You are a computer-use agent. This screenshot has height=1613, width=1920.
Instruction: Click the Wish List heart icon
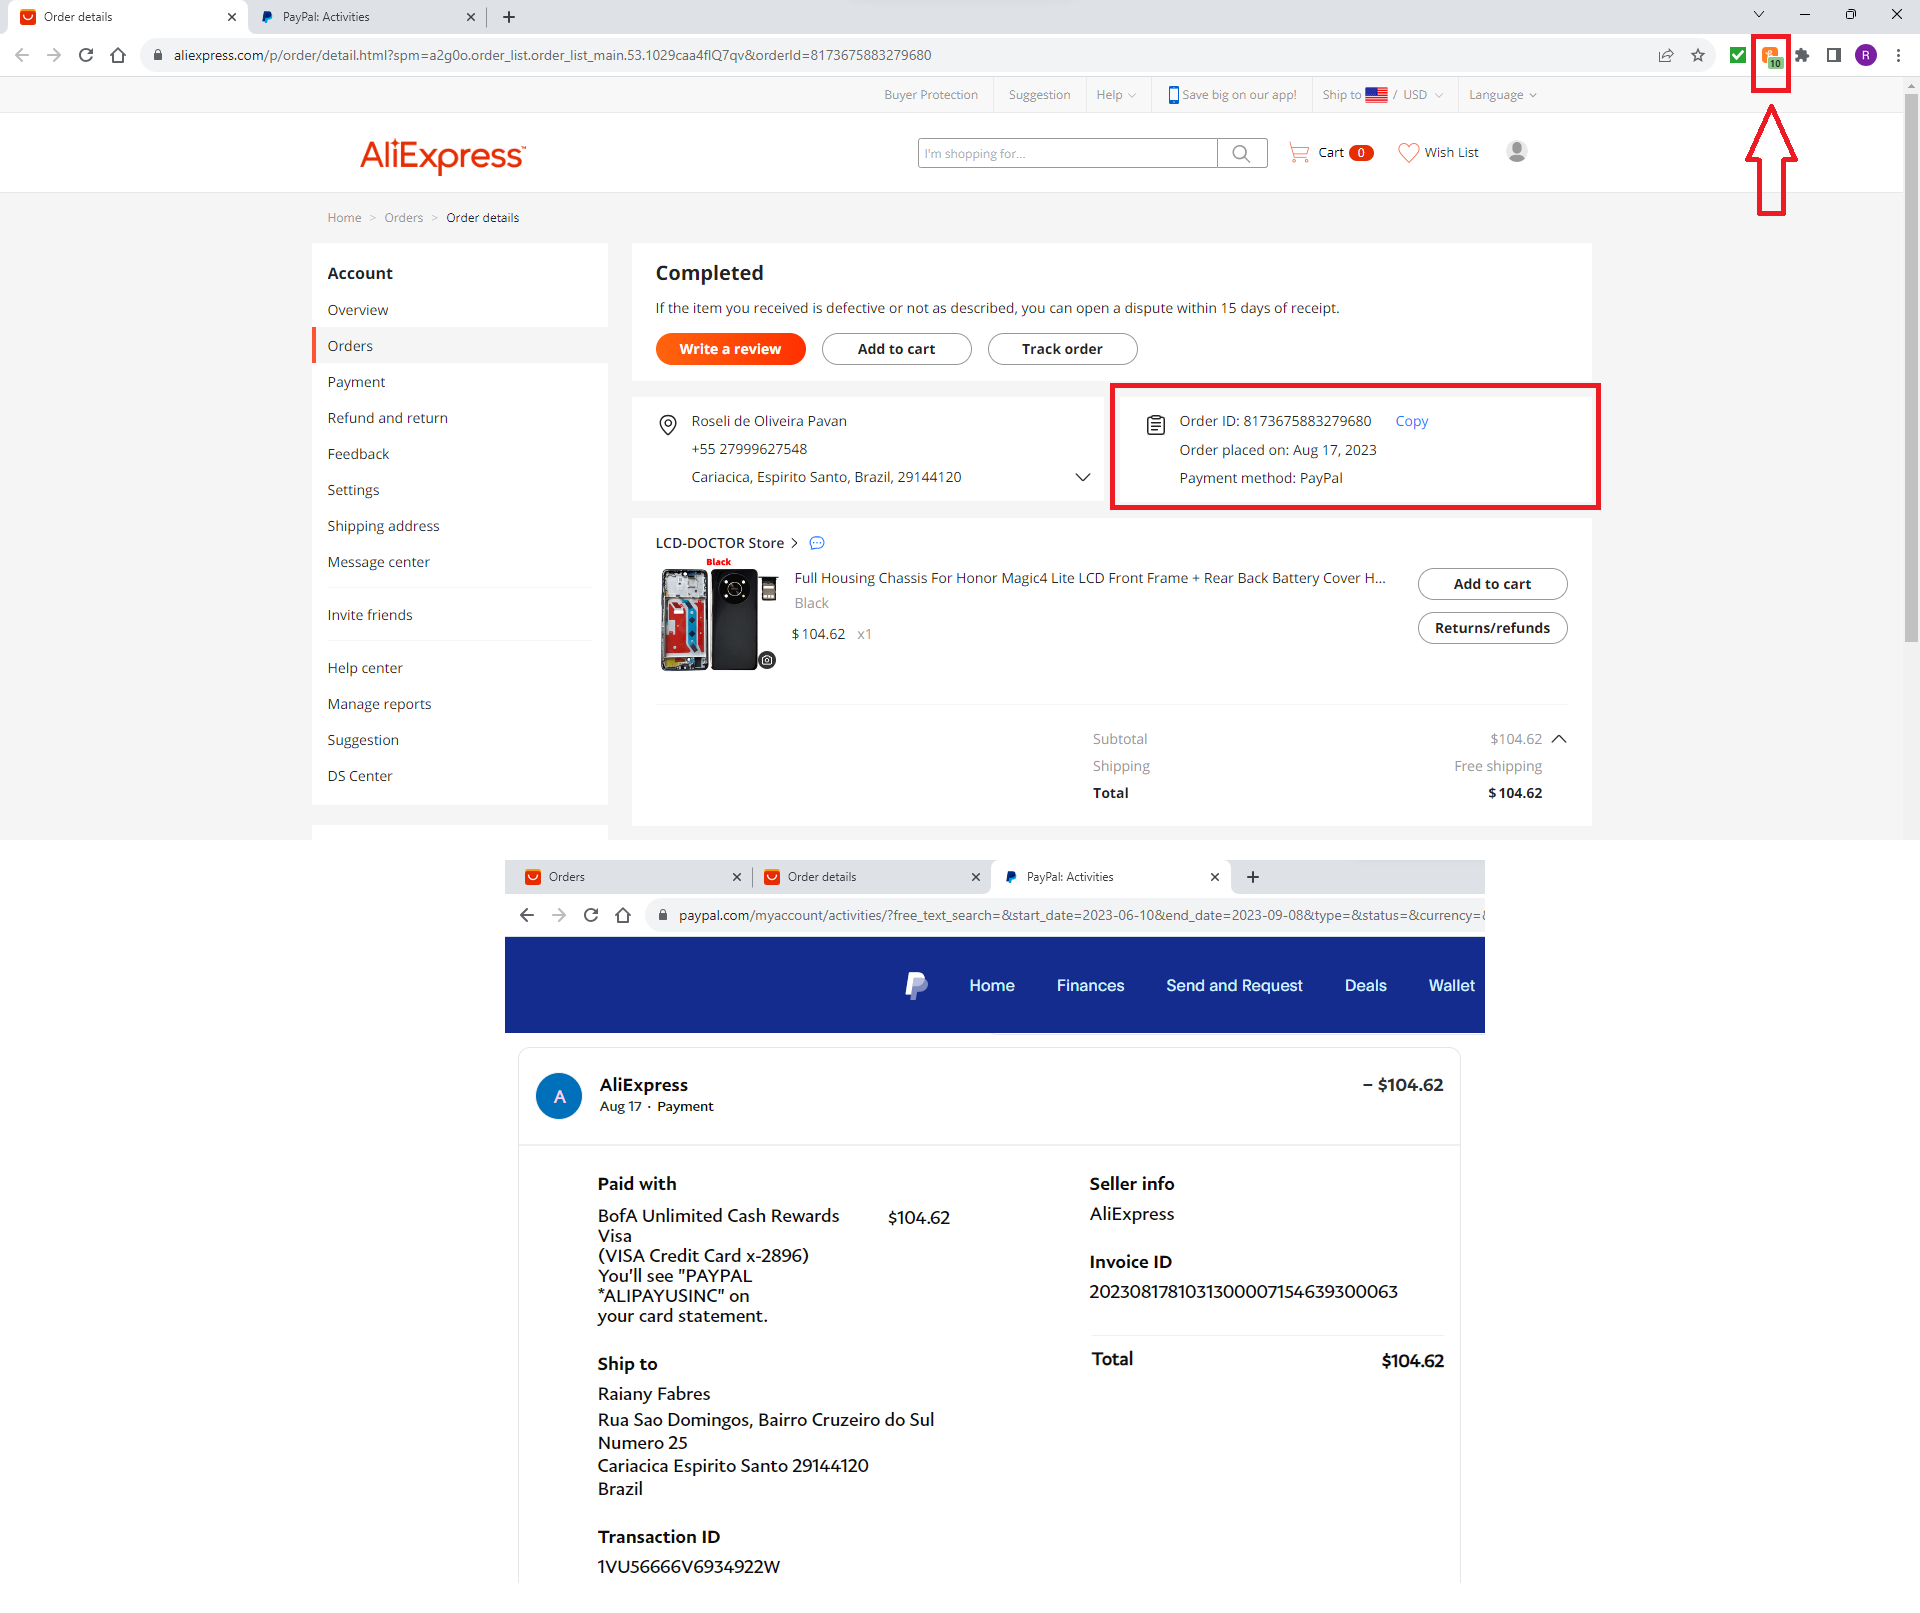coord(1408,153)
